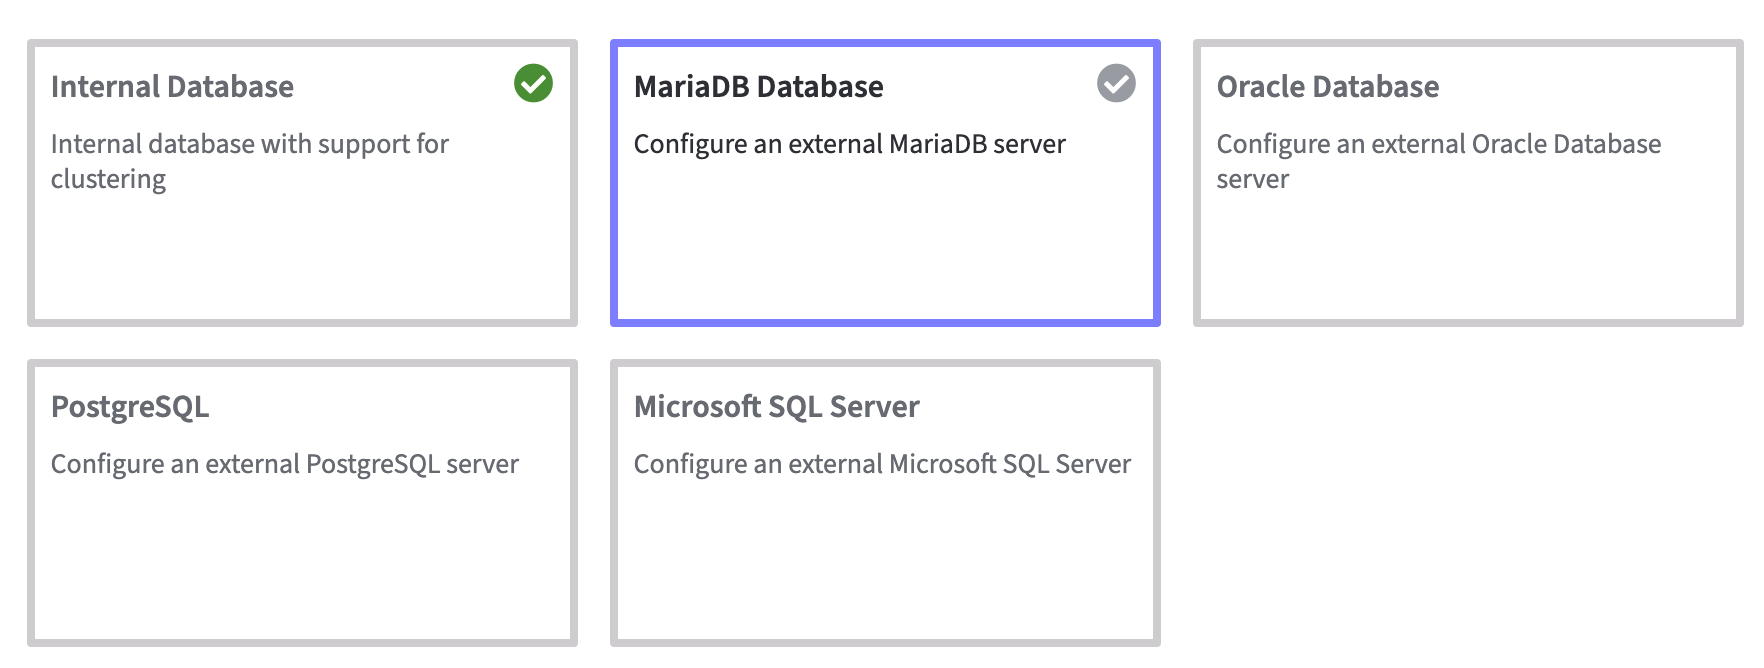Image resolution: width=1764 pixels, height=668 pixels.
Task: Click "Configure an external Microsoft SQL Server" description
Action: pyautogui.click(x=882, y=464)
